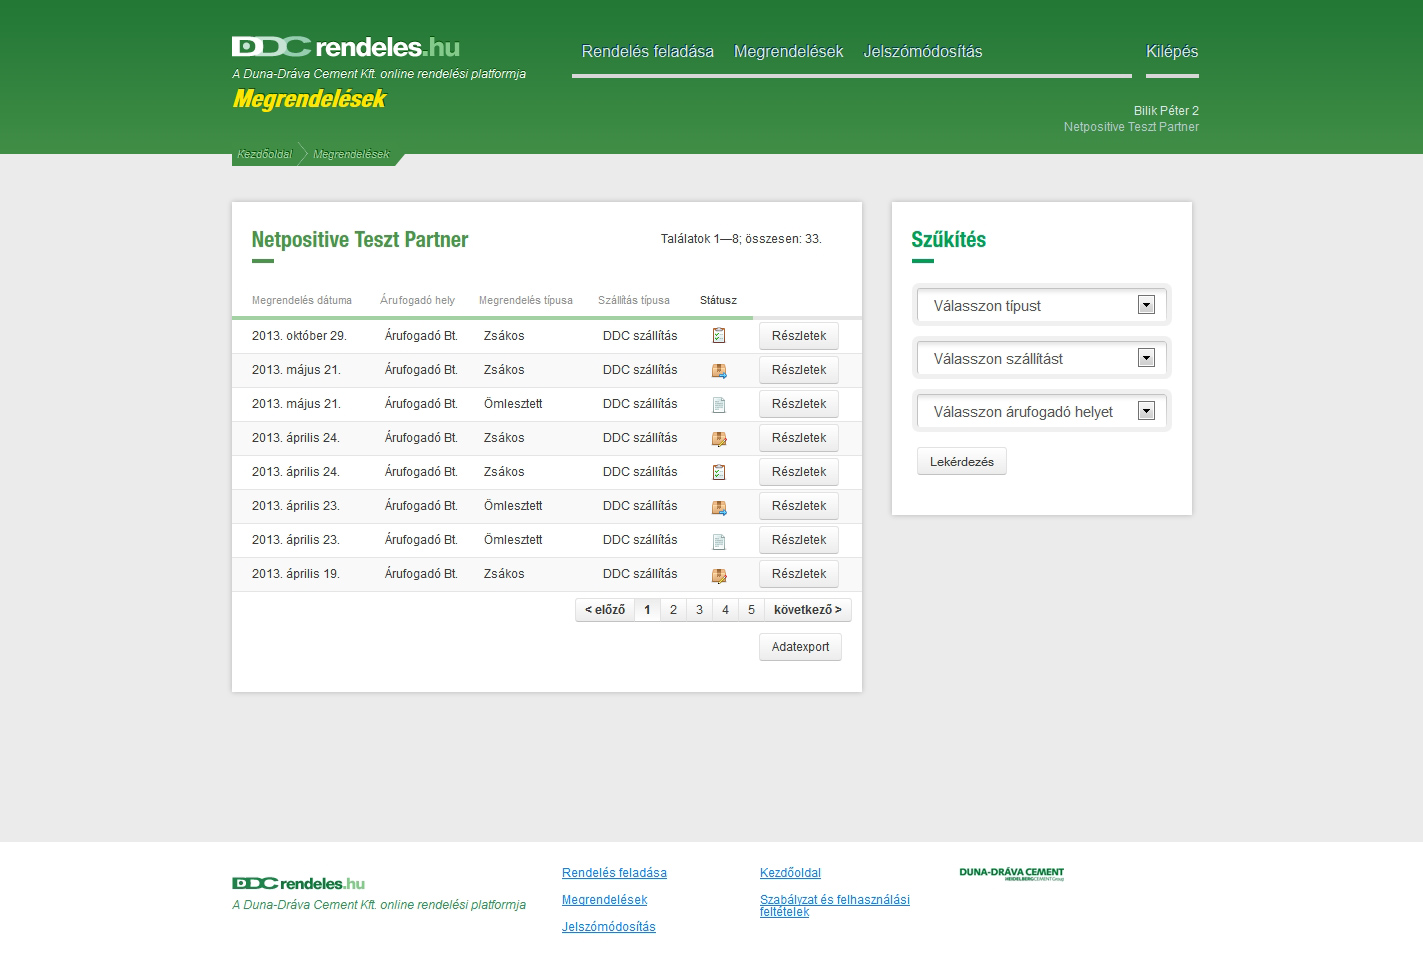1423x973 pixels.
Task: Click box-with-pencil status icon in április 19 row
Action: point(719,574)
